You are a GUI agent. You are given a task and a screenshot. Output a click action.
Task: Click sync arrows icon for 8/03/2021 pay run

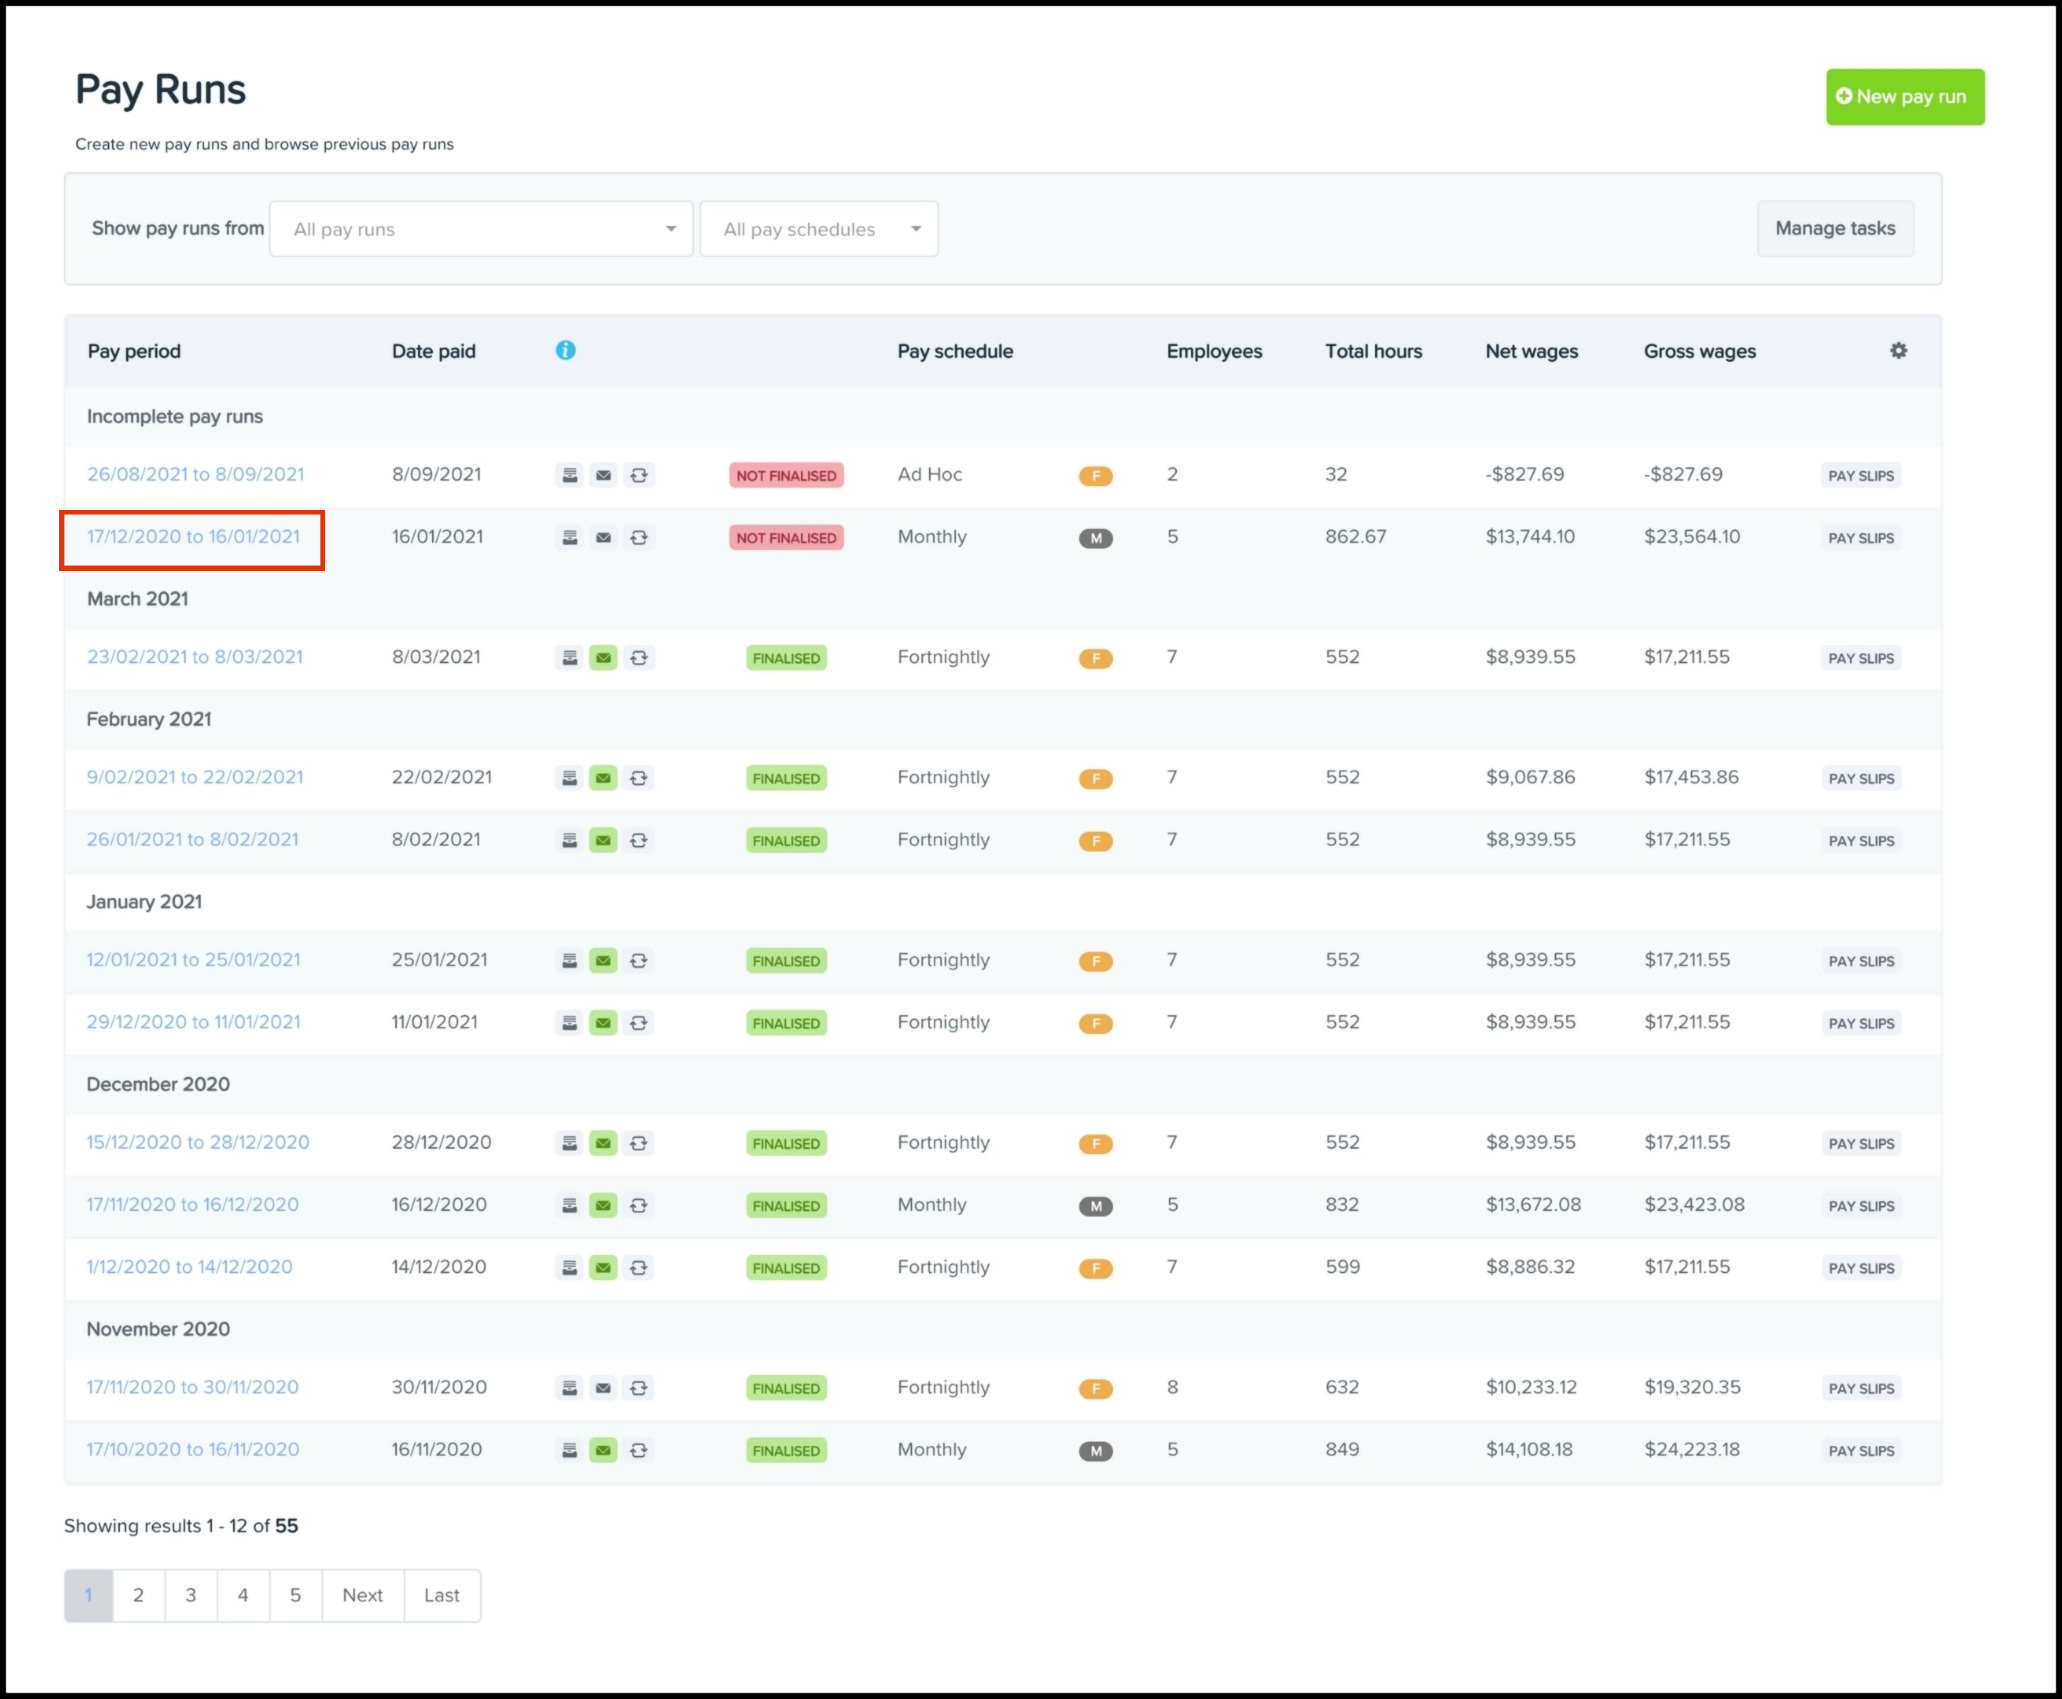[x=638, y=658]
